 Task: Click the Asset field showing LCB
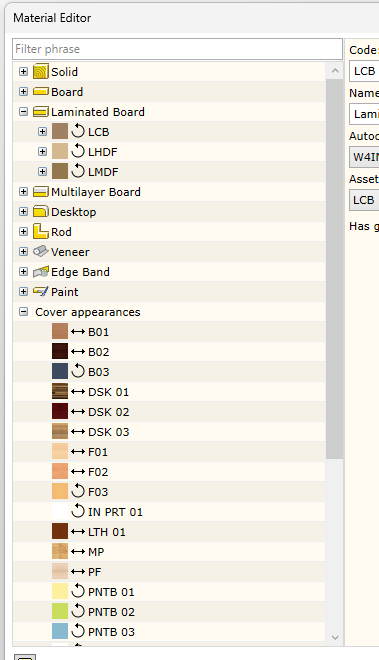pos(364,200)
